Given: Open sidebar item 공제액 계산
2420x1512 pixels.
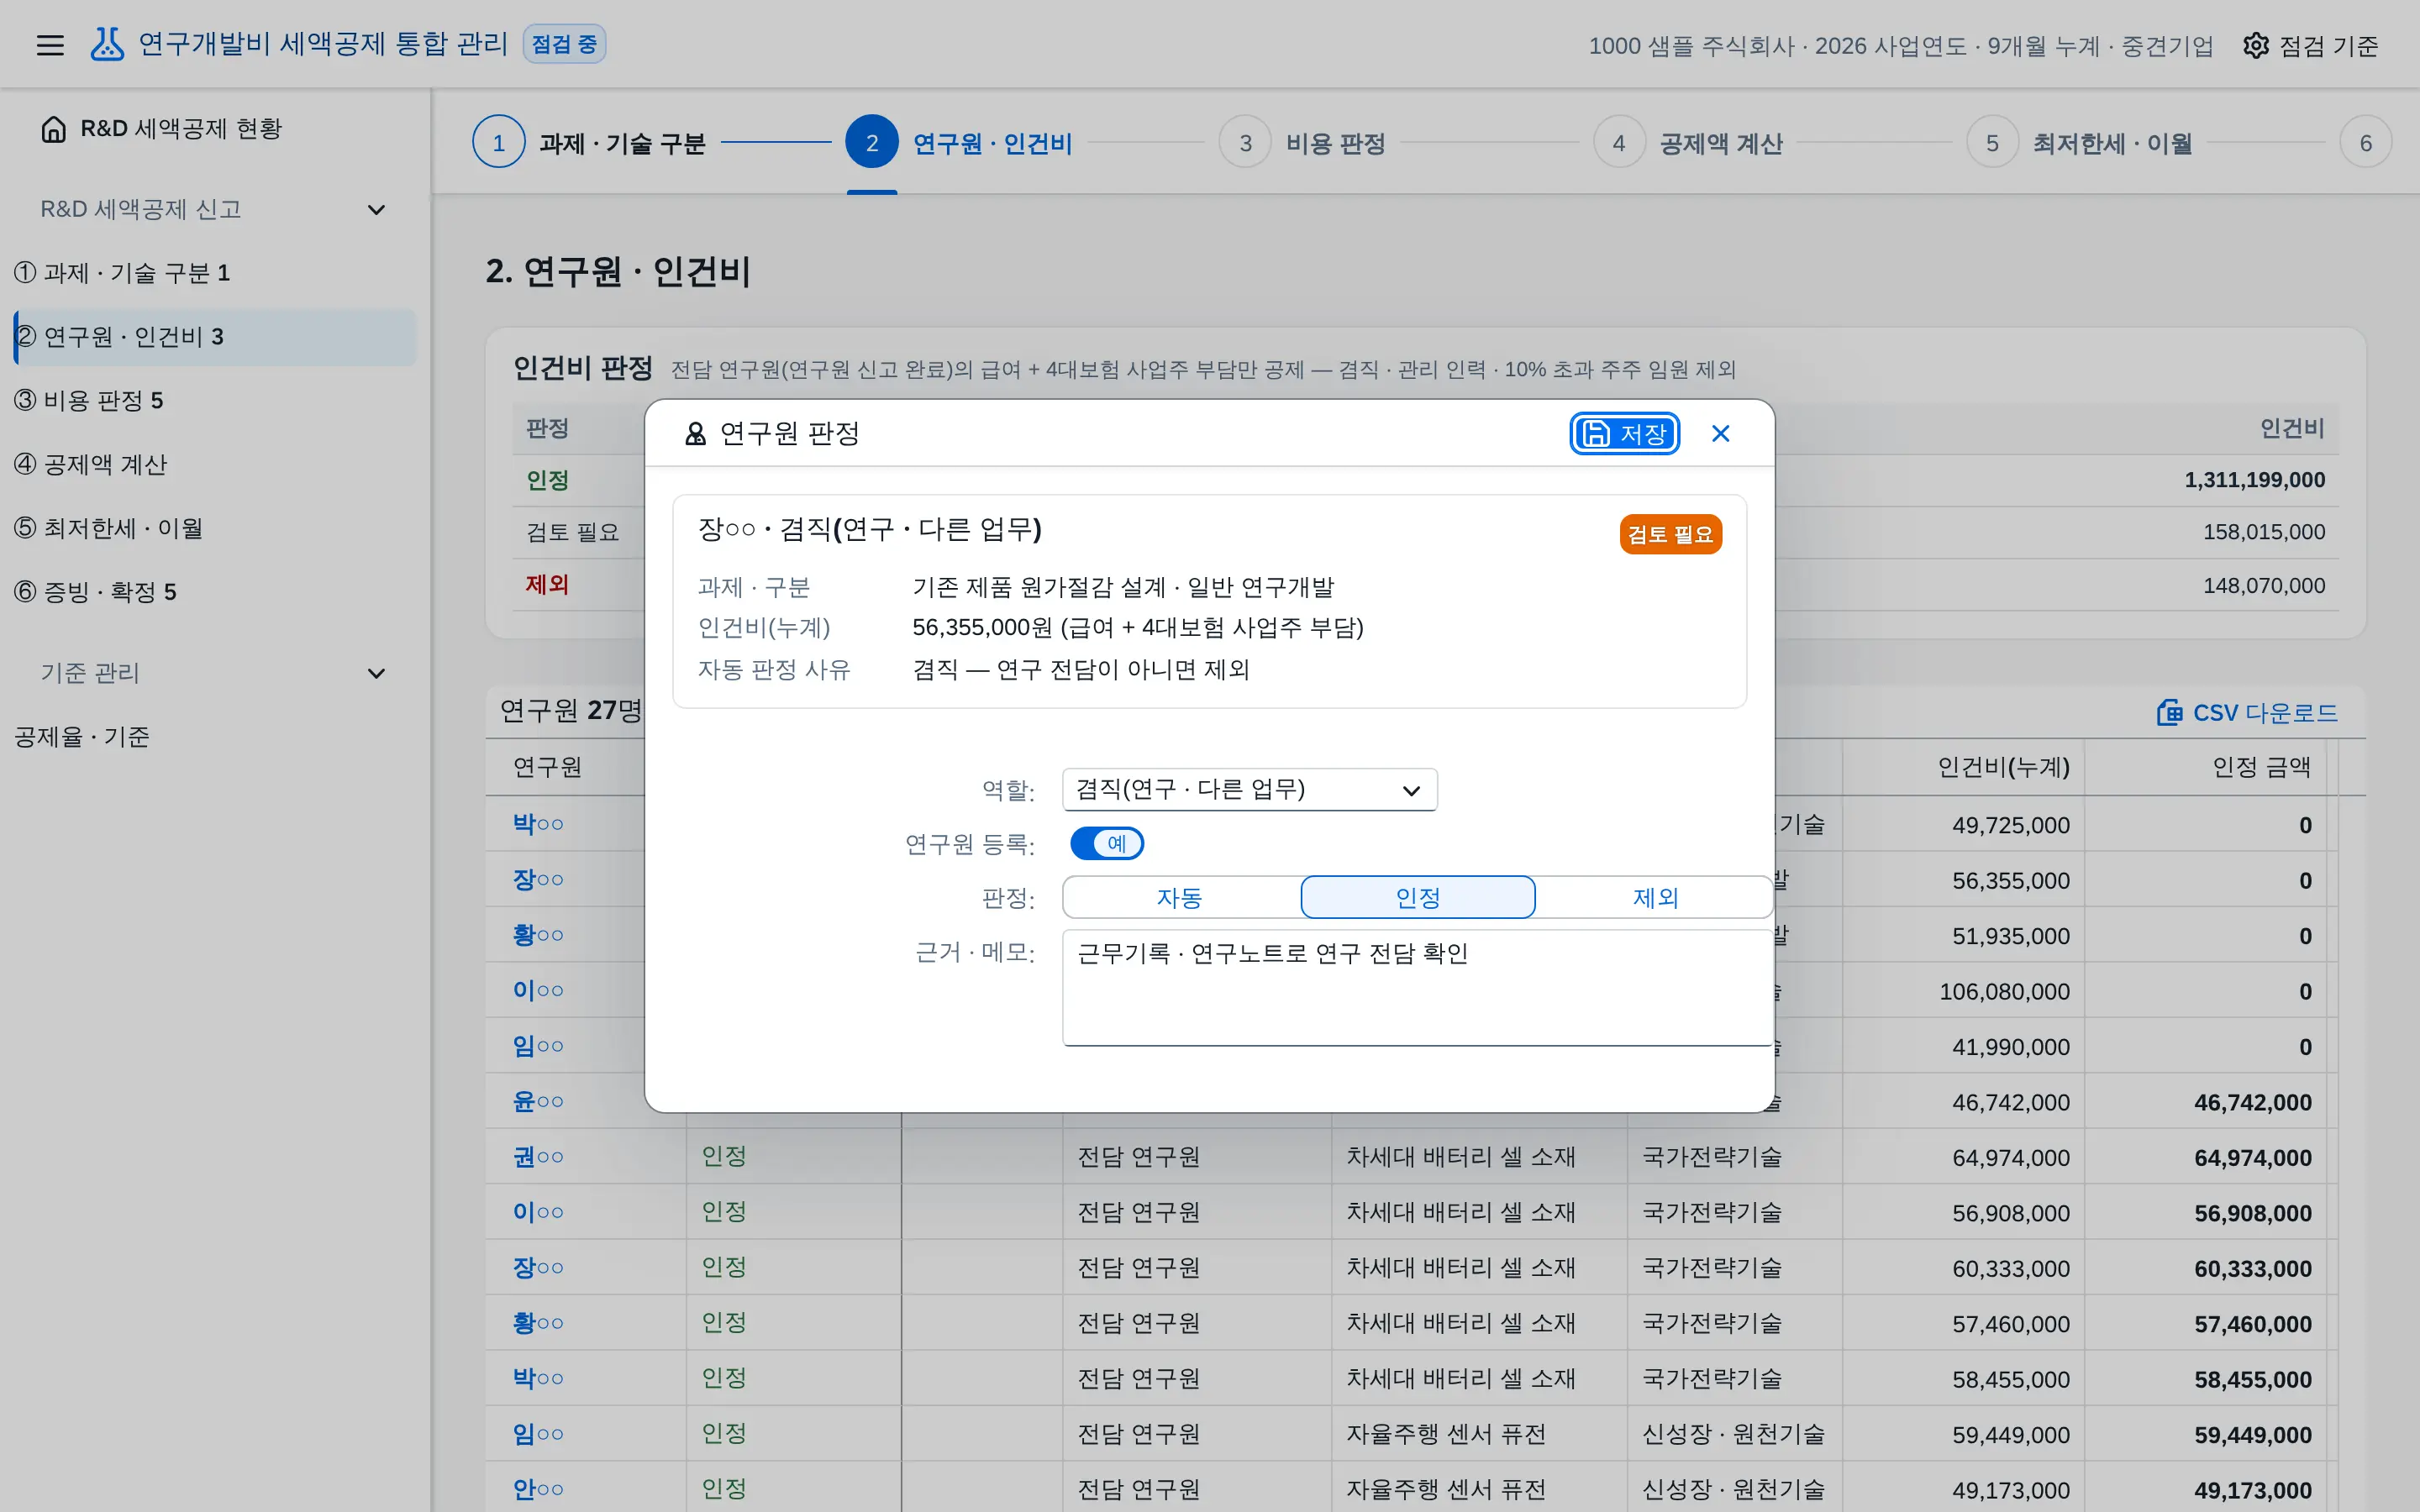Looking at the screenshot, I should pos(215,465).
